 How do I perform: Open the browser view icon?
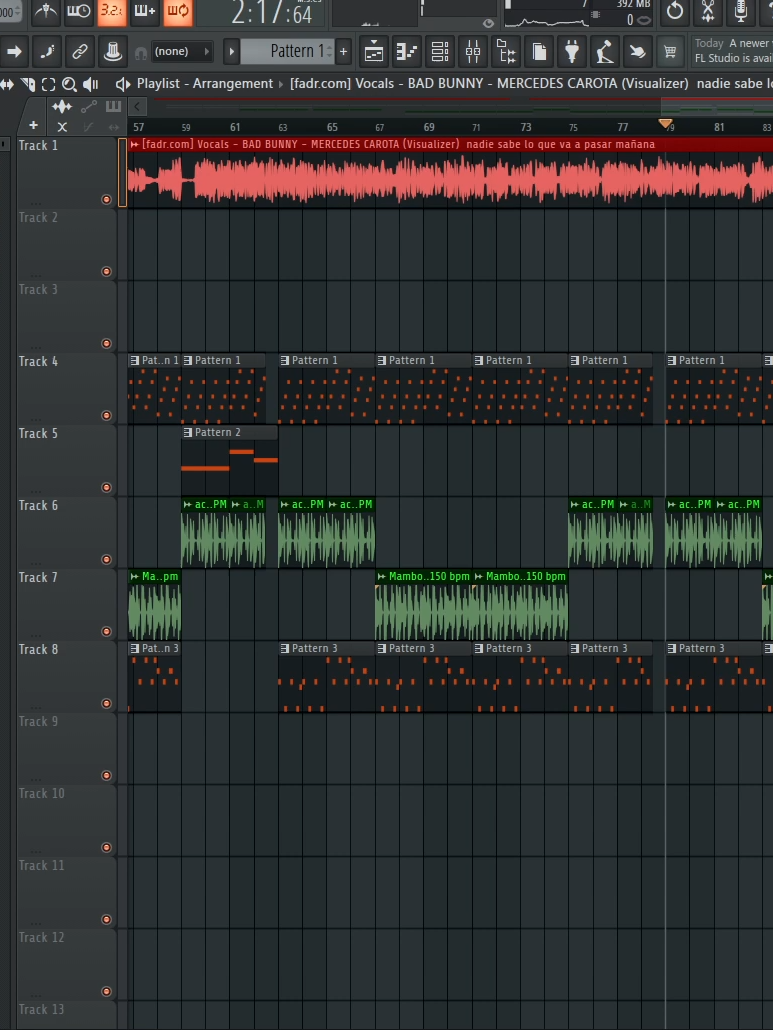(506, 51)
